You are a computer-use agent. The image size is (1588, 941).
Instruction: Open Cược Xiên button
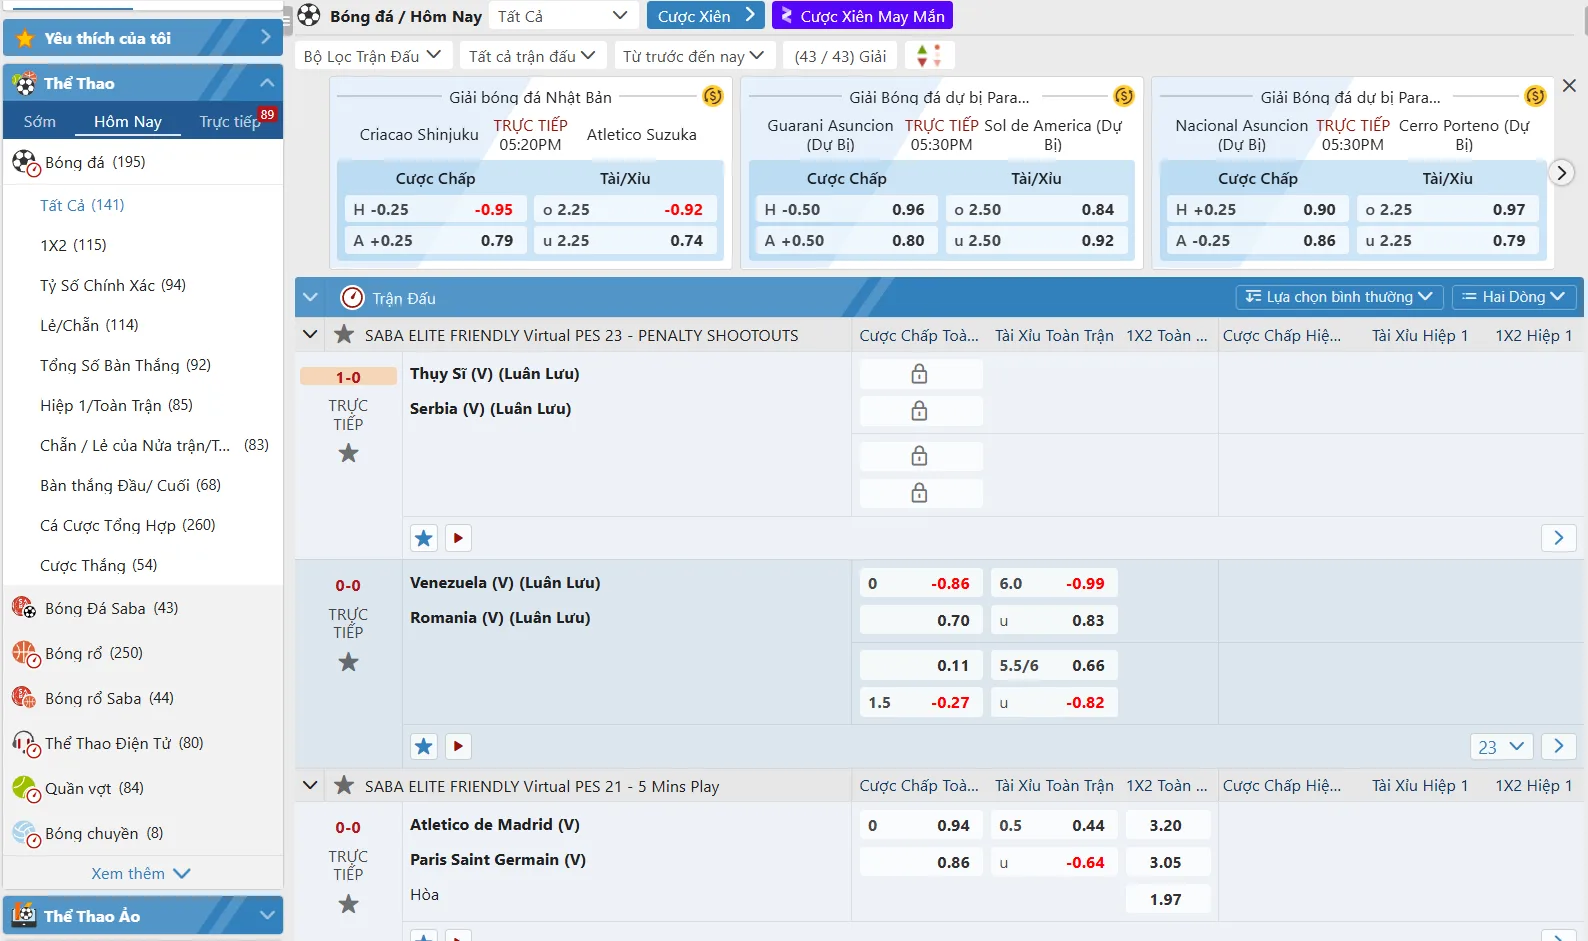point(706,16)
